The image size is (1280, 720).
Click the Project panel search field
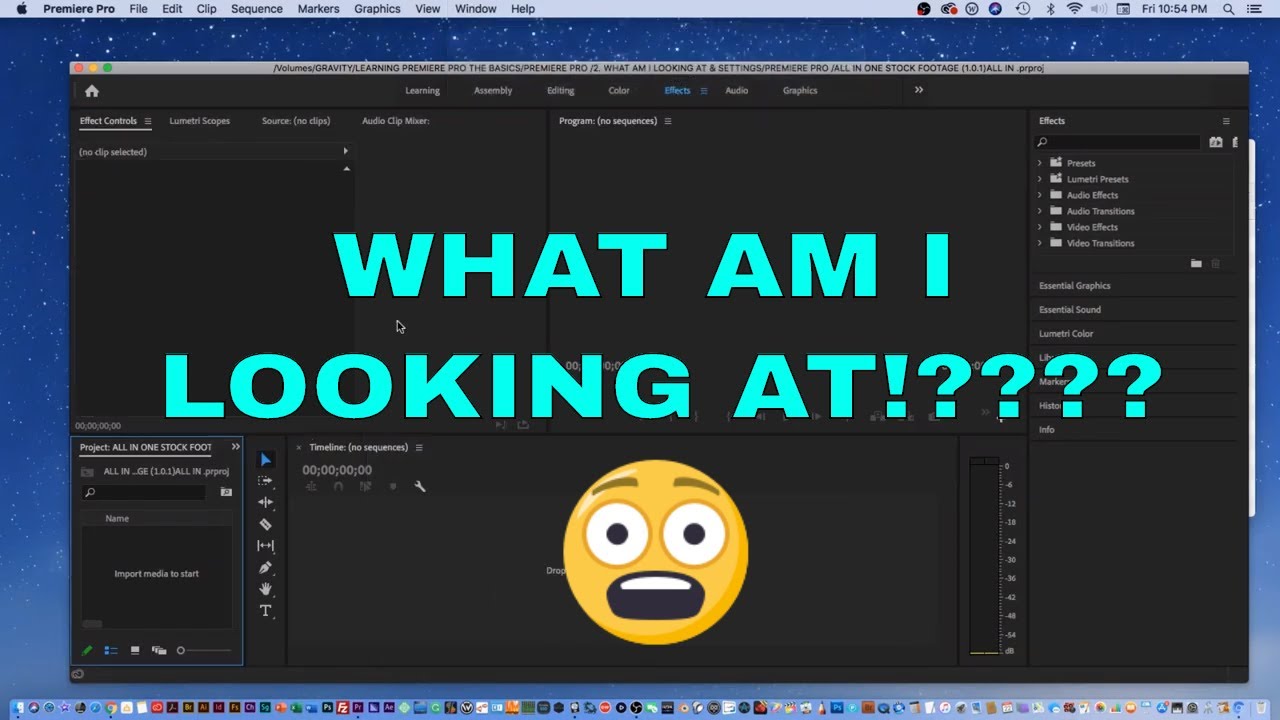(143, 492)
